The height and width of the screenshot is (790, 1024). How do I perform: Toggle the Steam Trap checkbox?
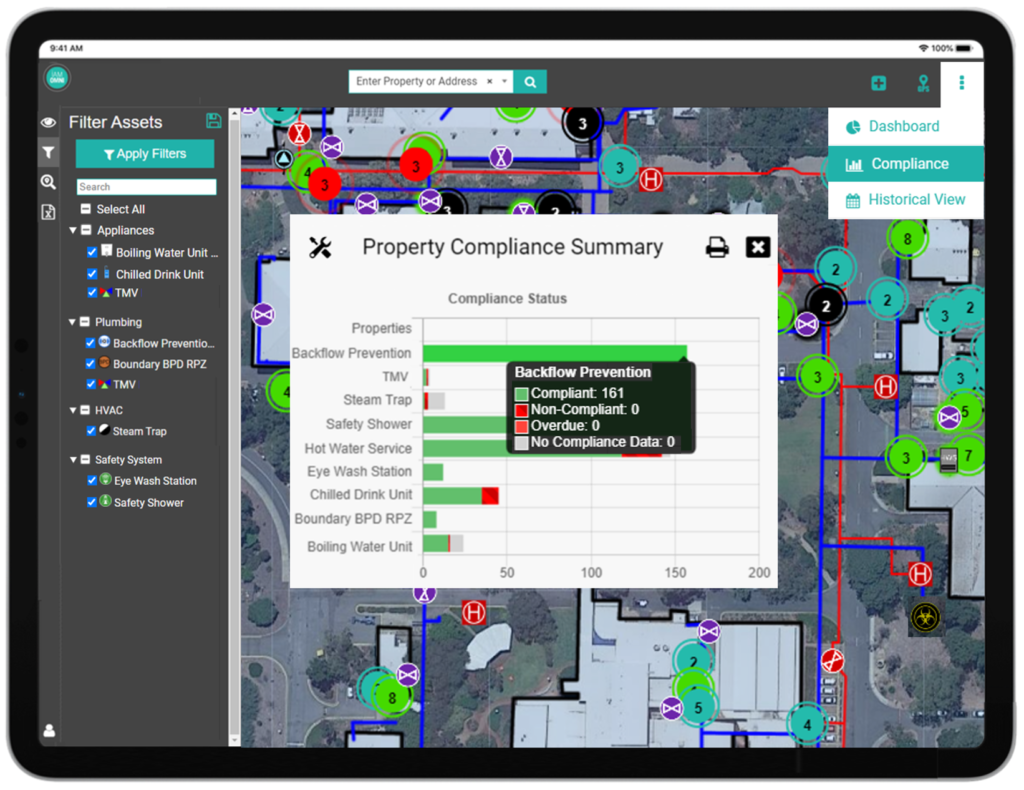pos(92,431)
